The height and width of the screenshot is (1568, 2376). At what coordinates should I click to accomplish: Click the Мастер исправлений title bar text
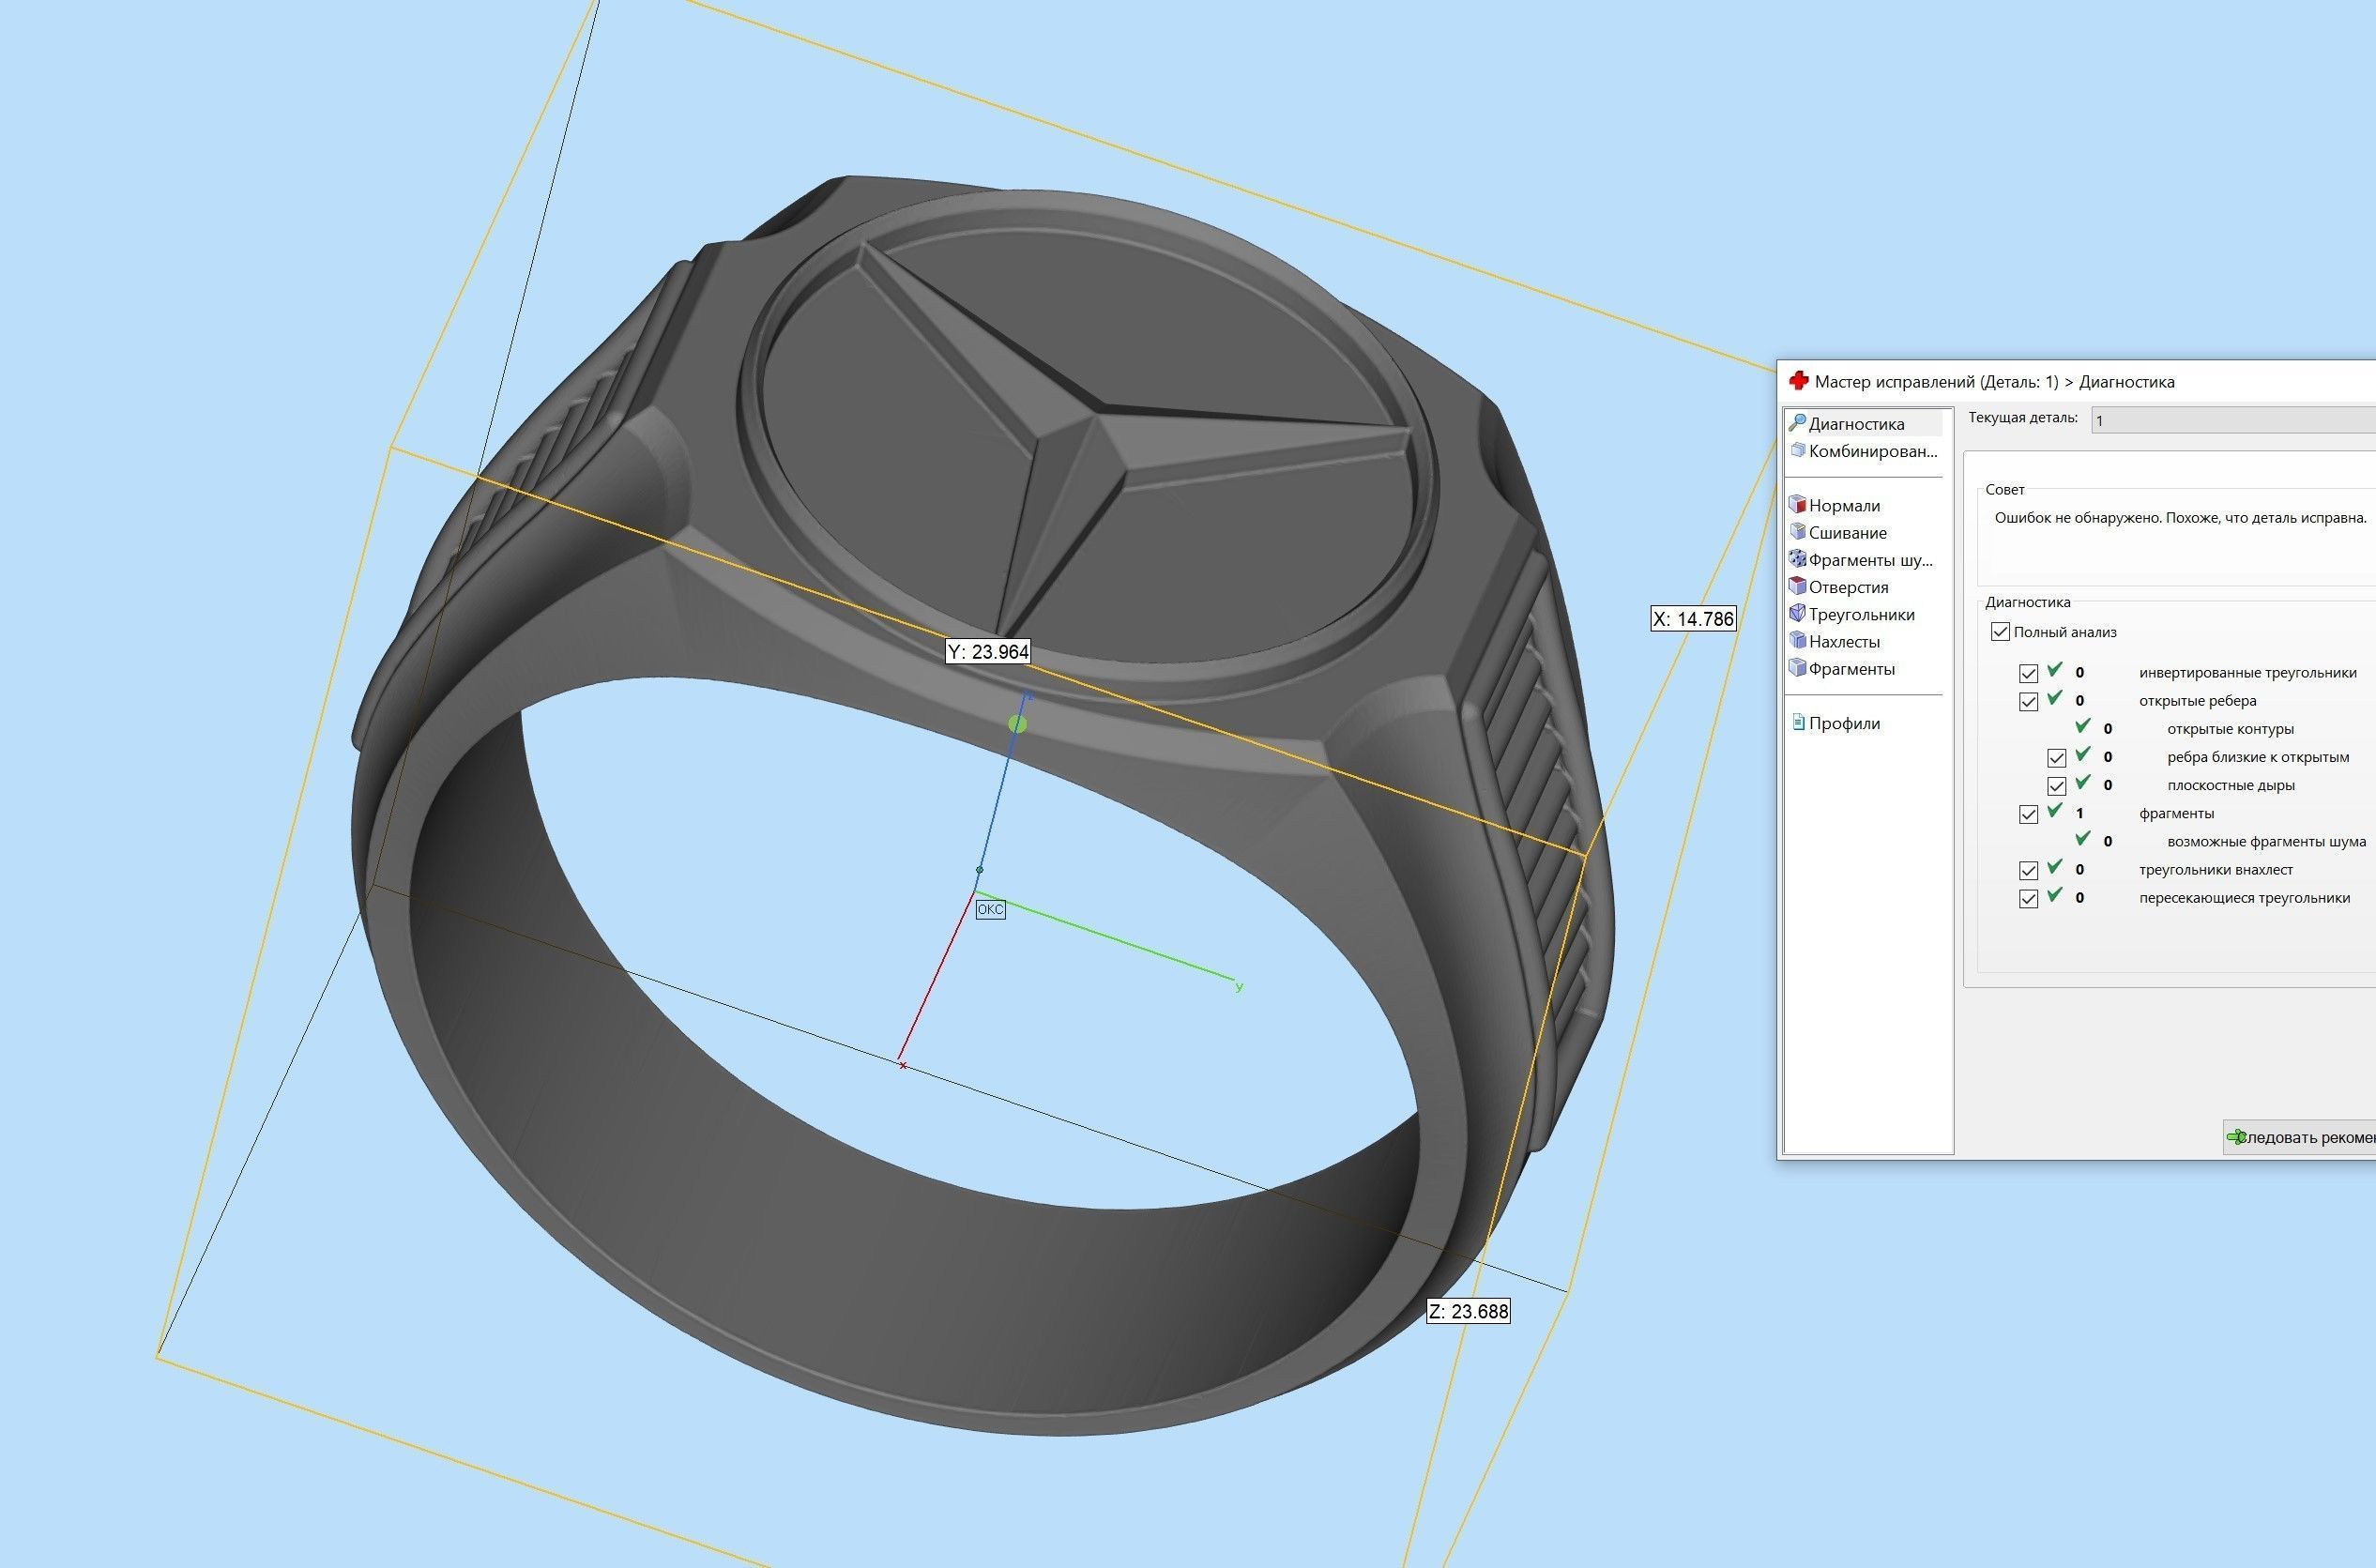[1994, 381]
